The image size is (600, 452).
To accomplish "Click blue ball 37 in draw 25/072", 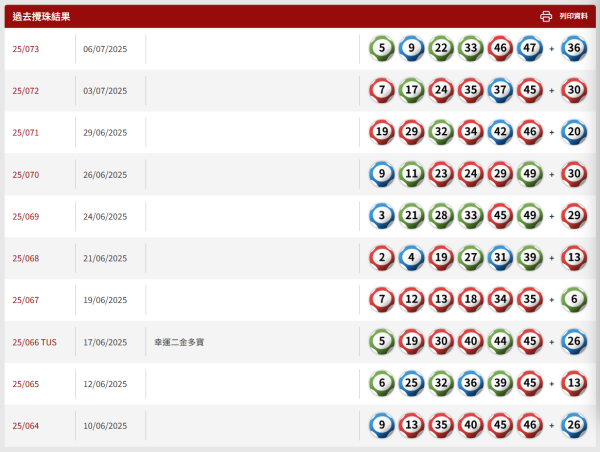I will tap(501, 90).
